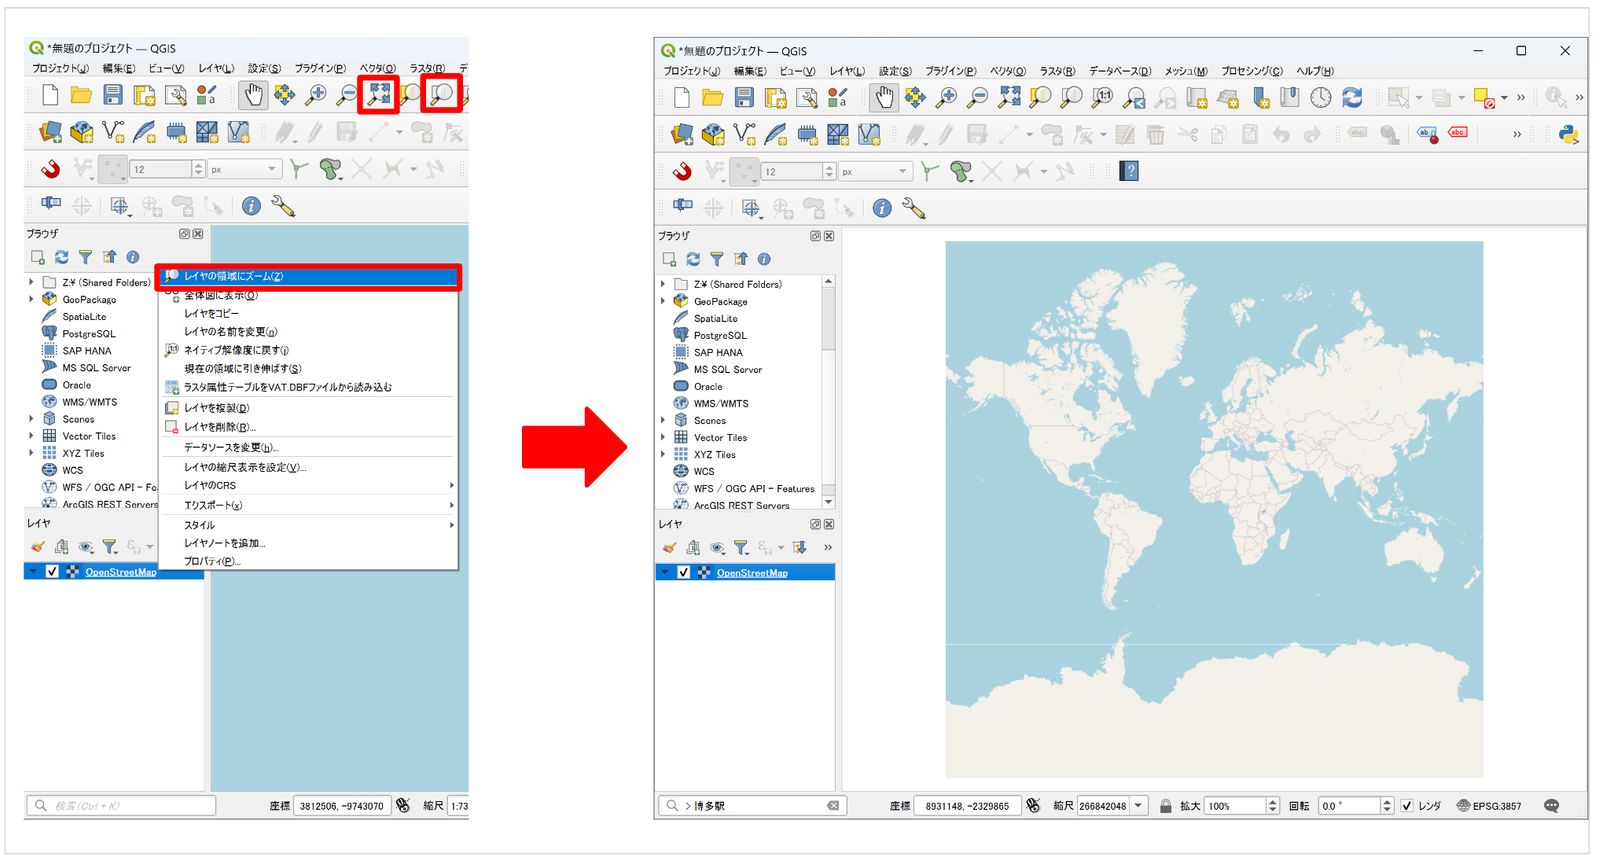Click Zoom In magnifier in left window toolbar
Screen dimensions: 1600x868
316,95
